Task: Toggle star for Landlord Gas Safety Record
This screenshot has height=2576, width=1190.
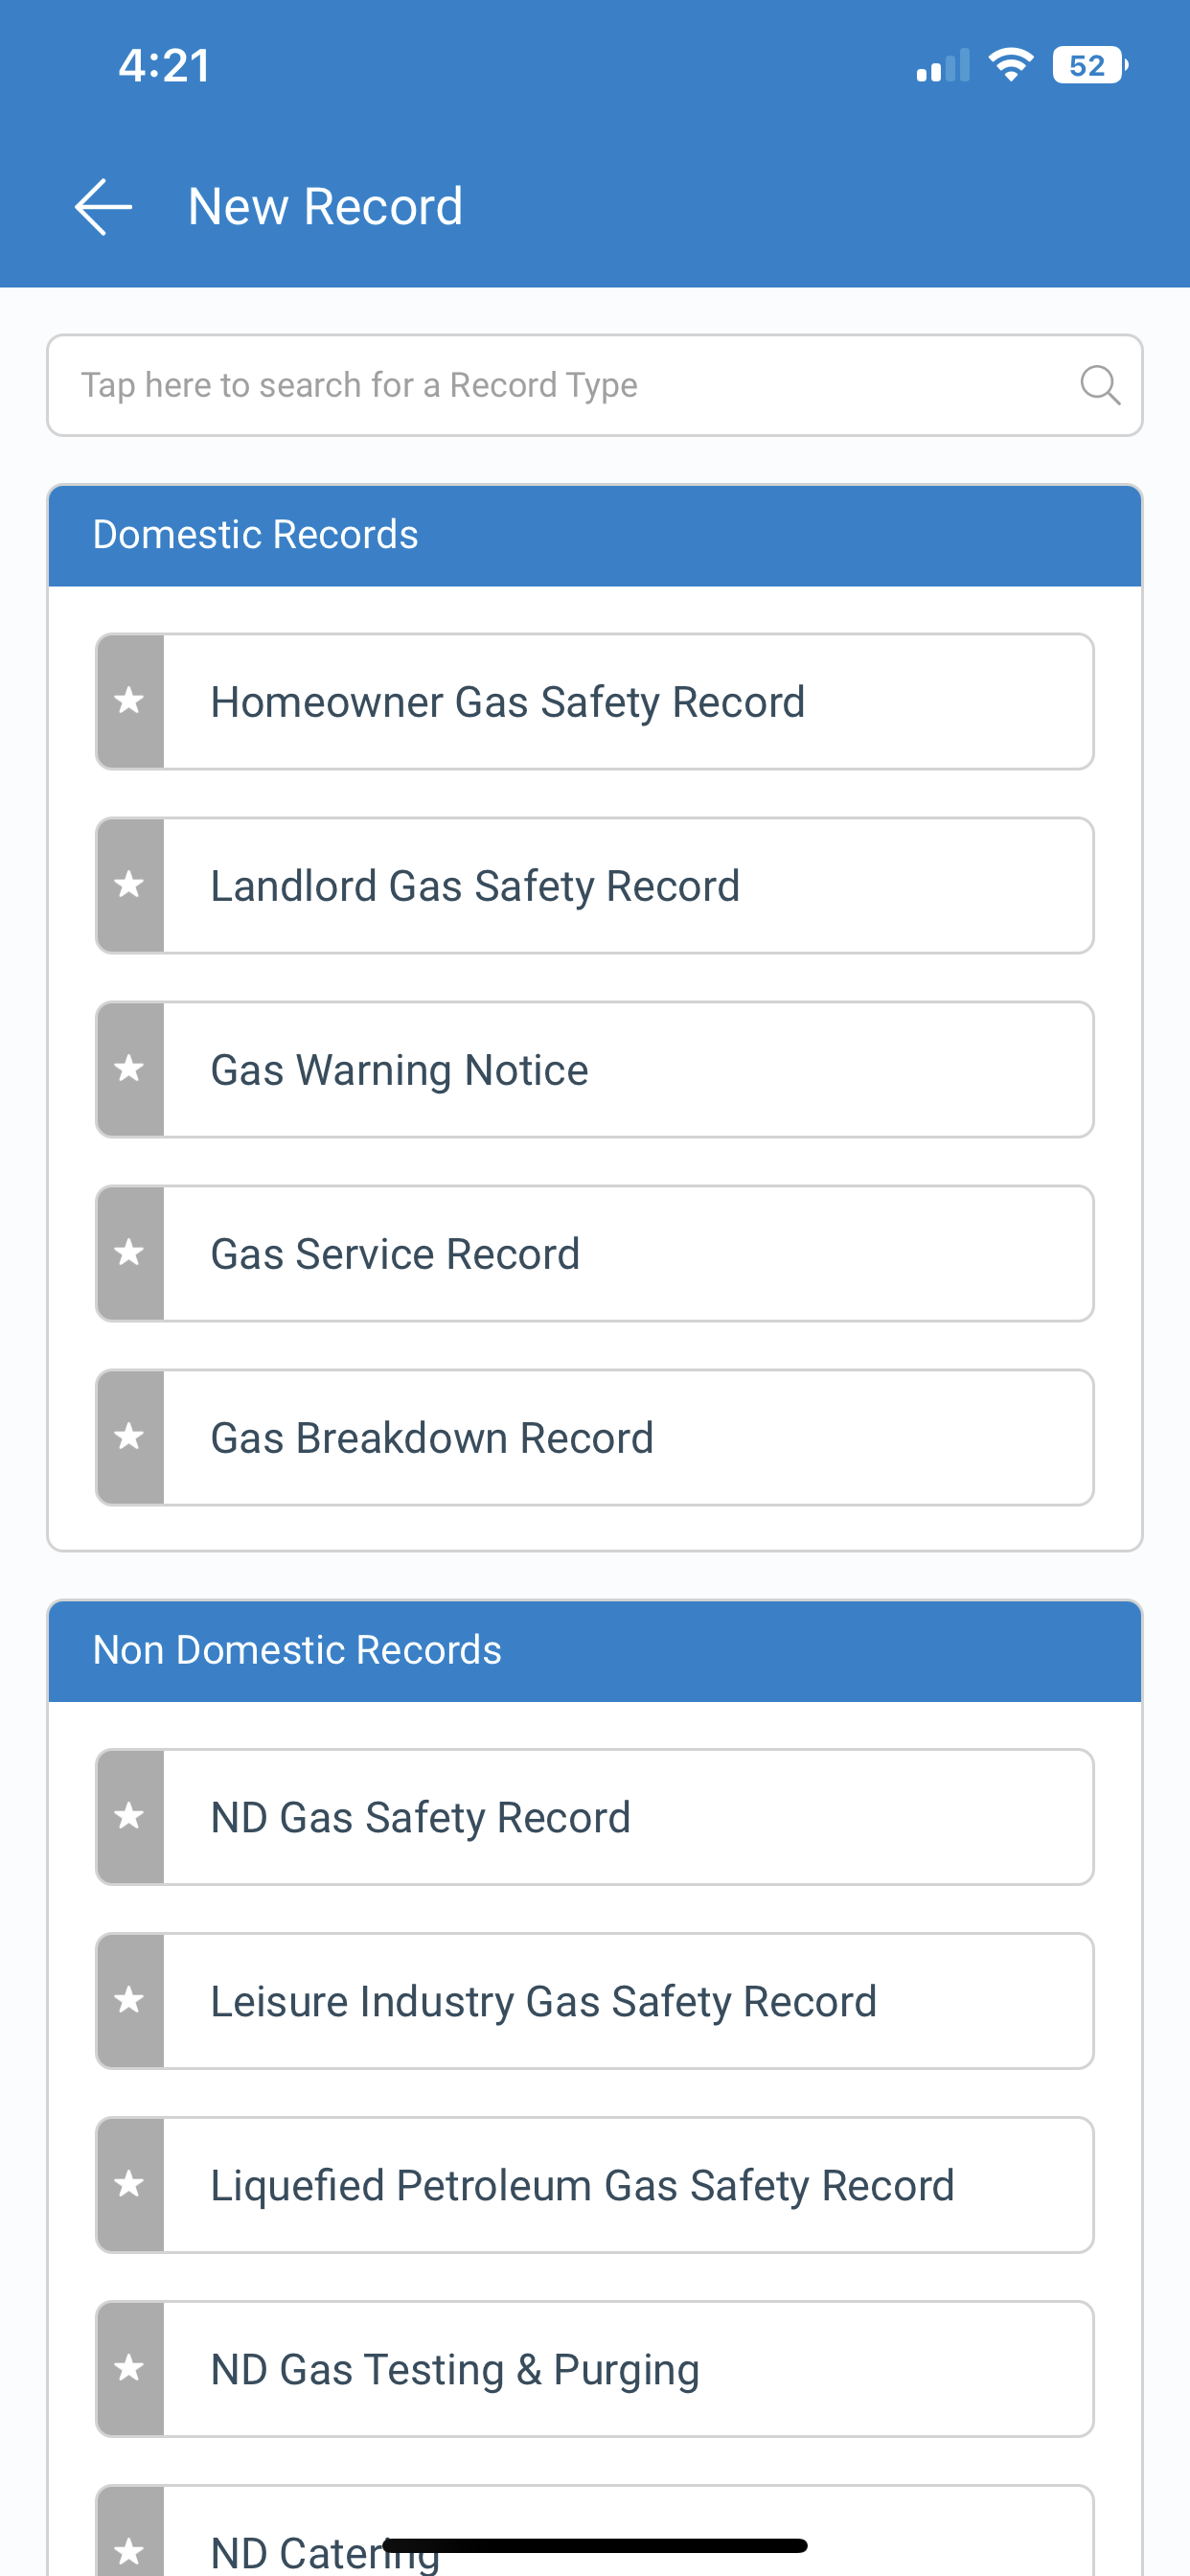Action: 130,885
